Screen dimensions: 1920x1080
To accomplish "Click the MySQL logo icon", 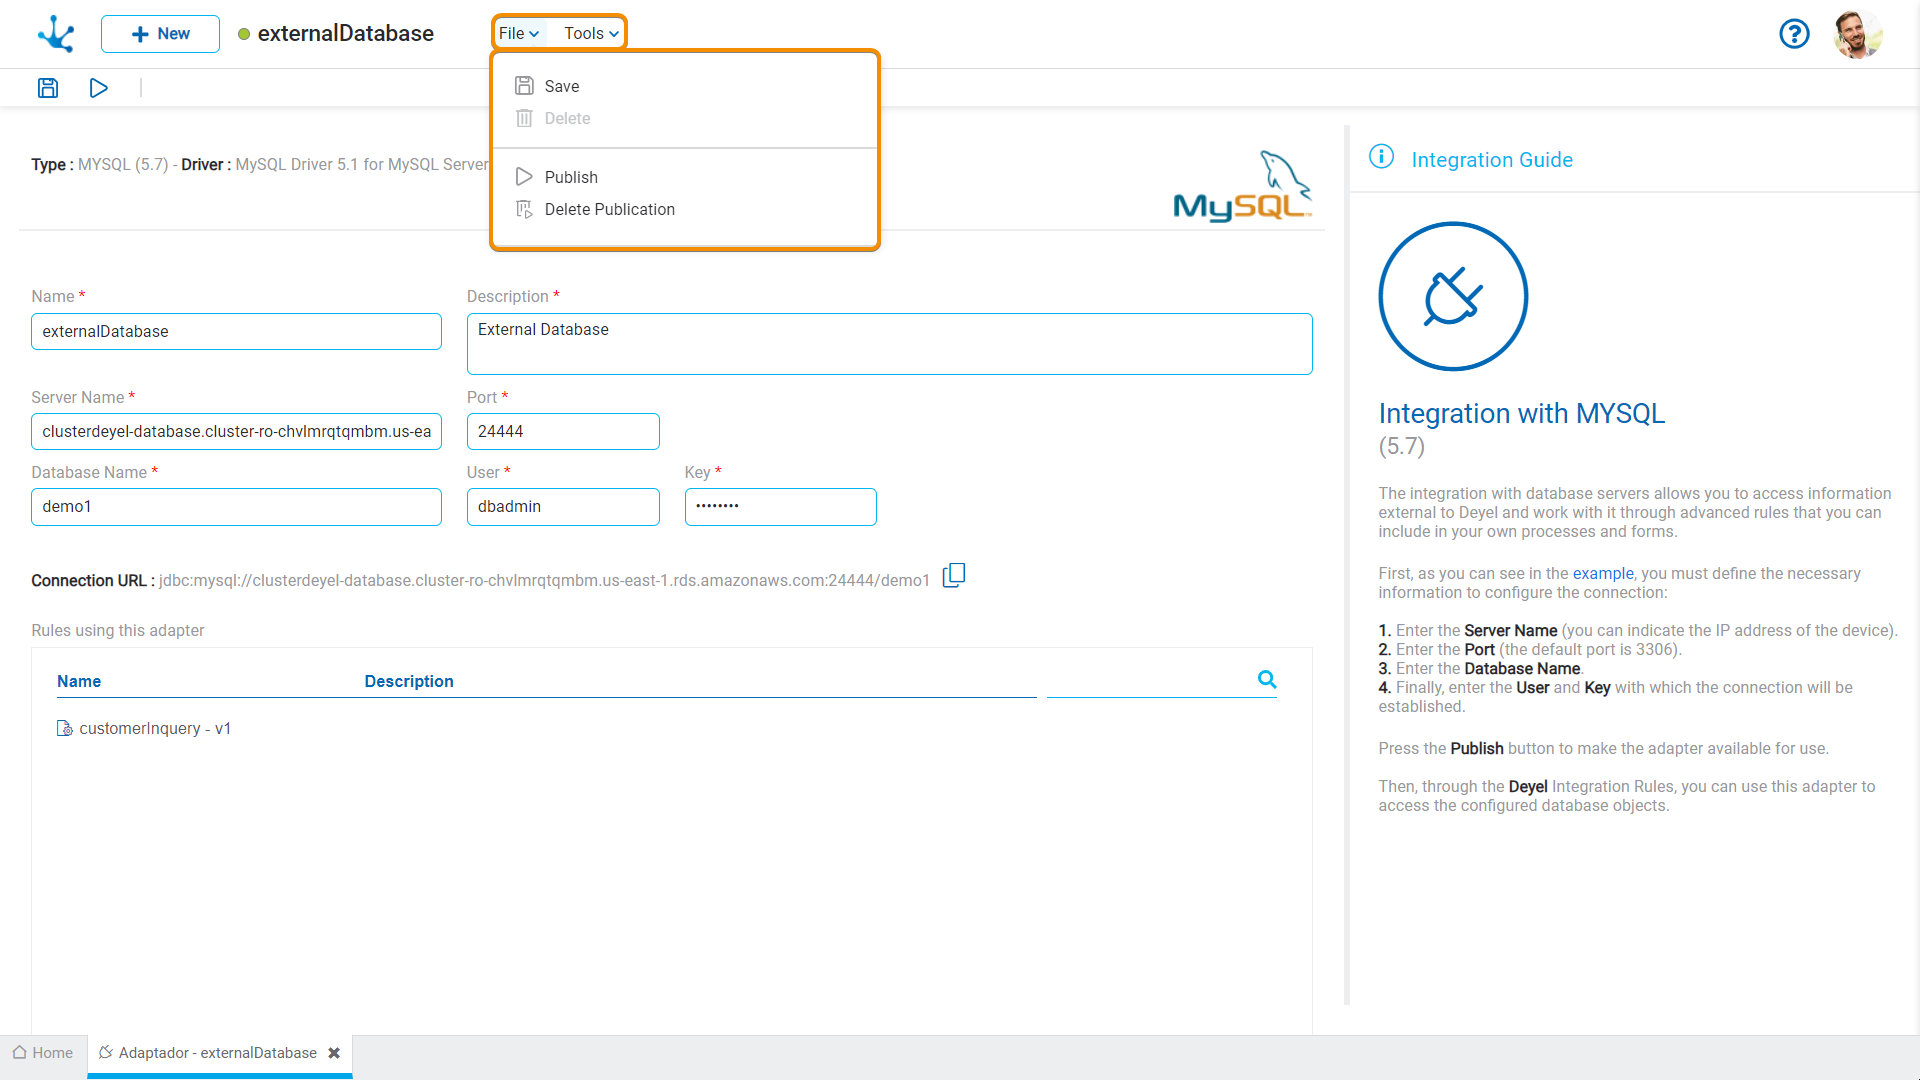I will [1241, 189].
